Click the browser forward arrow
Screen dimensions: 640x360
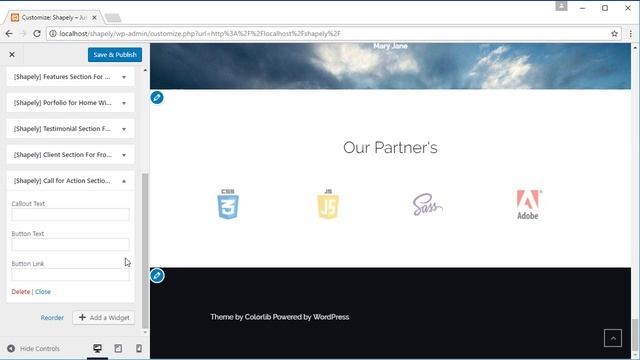(23, 33)
